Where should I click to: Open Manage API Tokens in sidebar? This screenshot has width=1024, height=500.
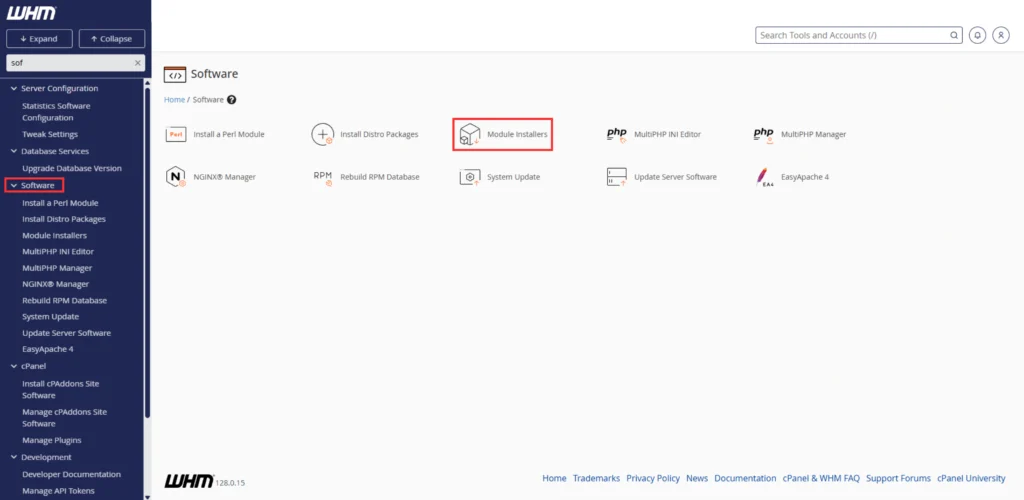(x=58, y=491)
